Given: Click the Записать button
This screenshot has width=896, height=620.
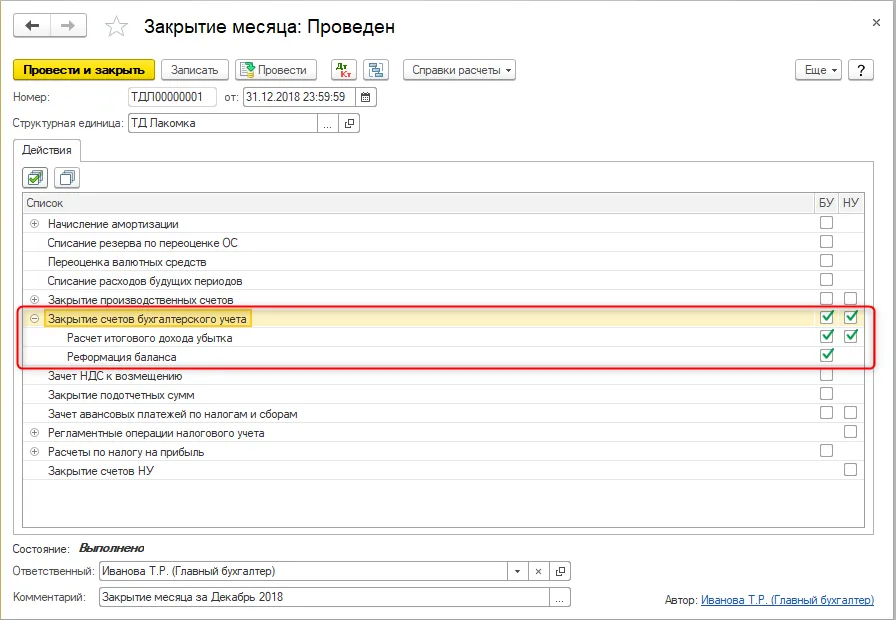Looking at the screenshot, I should pyautogui.click(x=195, y=70).
